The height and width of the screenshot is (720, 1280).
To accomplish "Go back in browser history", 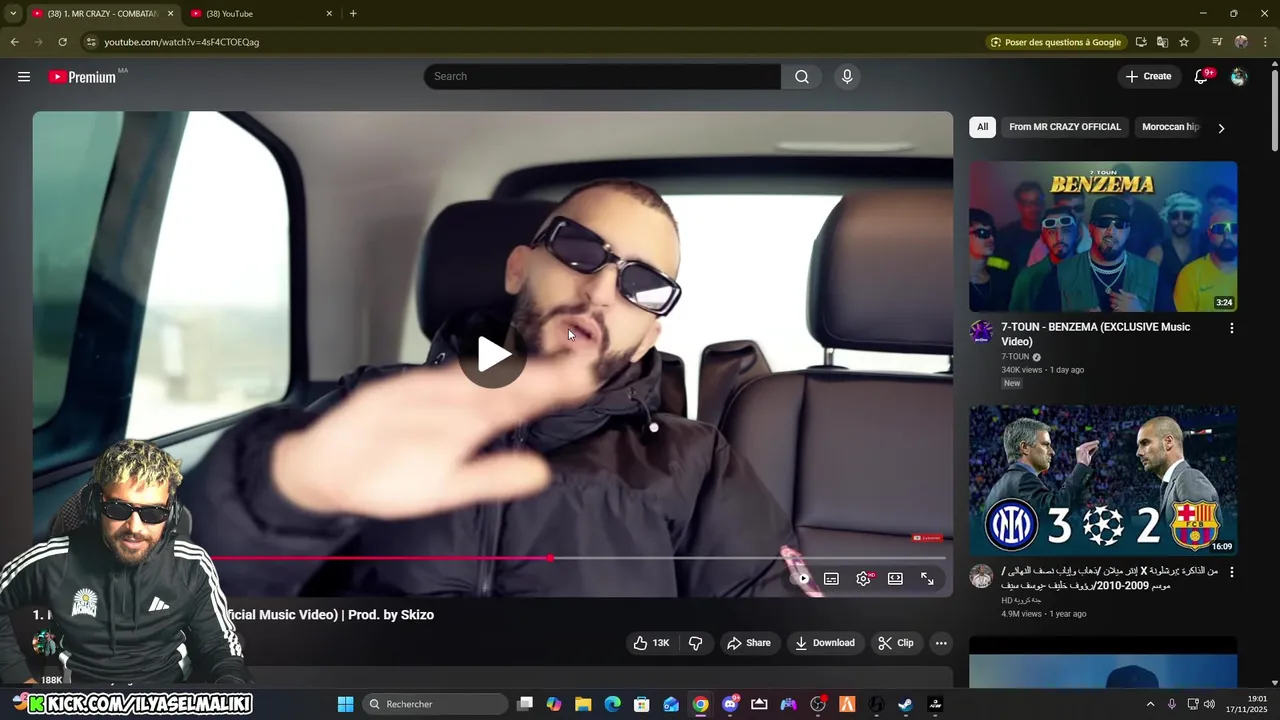I will point(14,42).
